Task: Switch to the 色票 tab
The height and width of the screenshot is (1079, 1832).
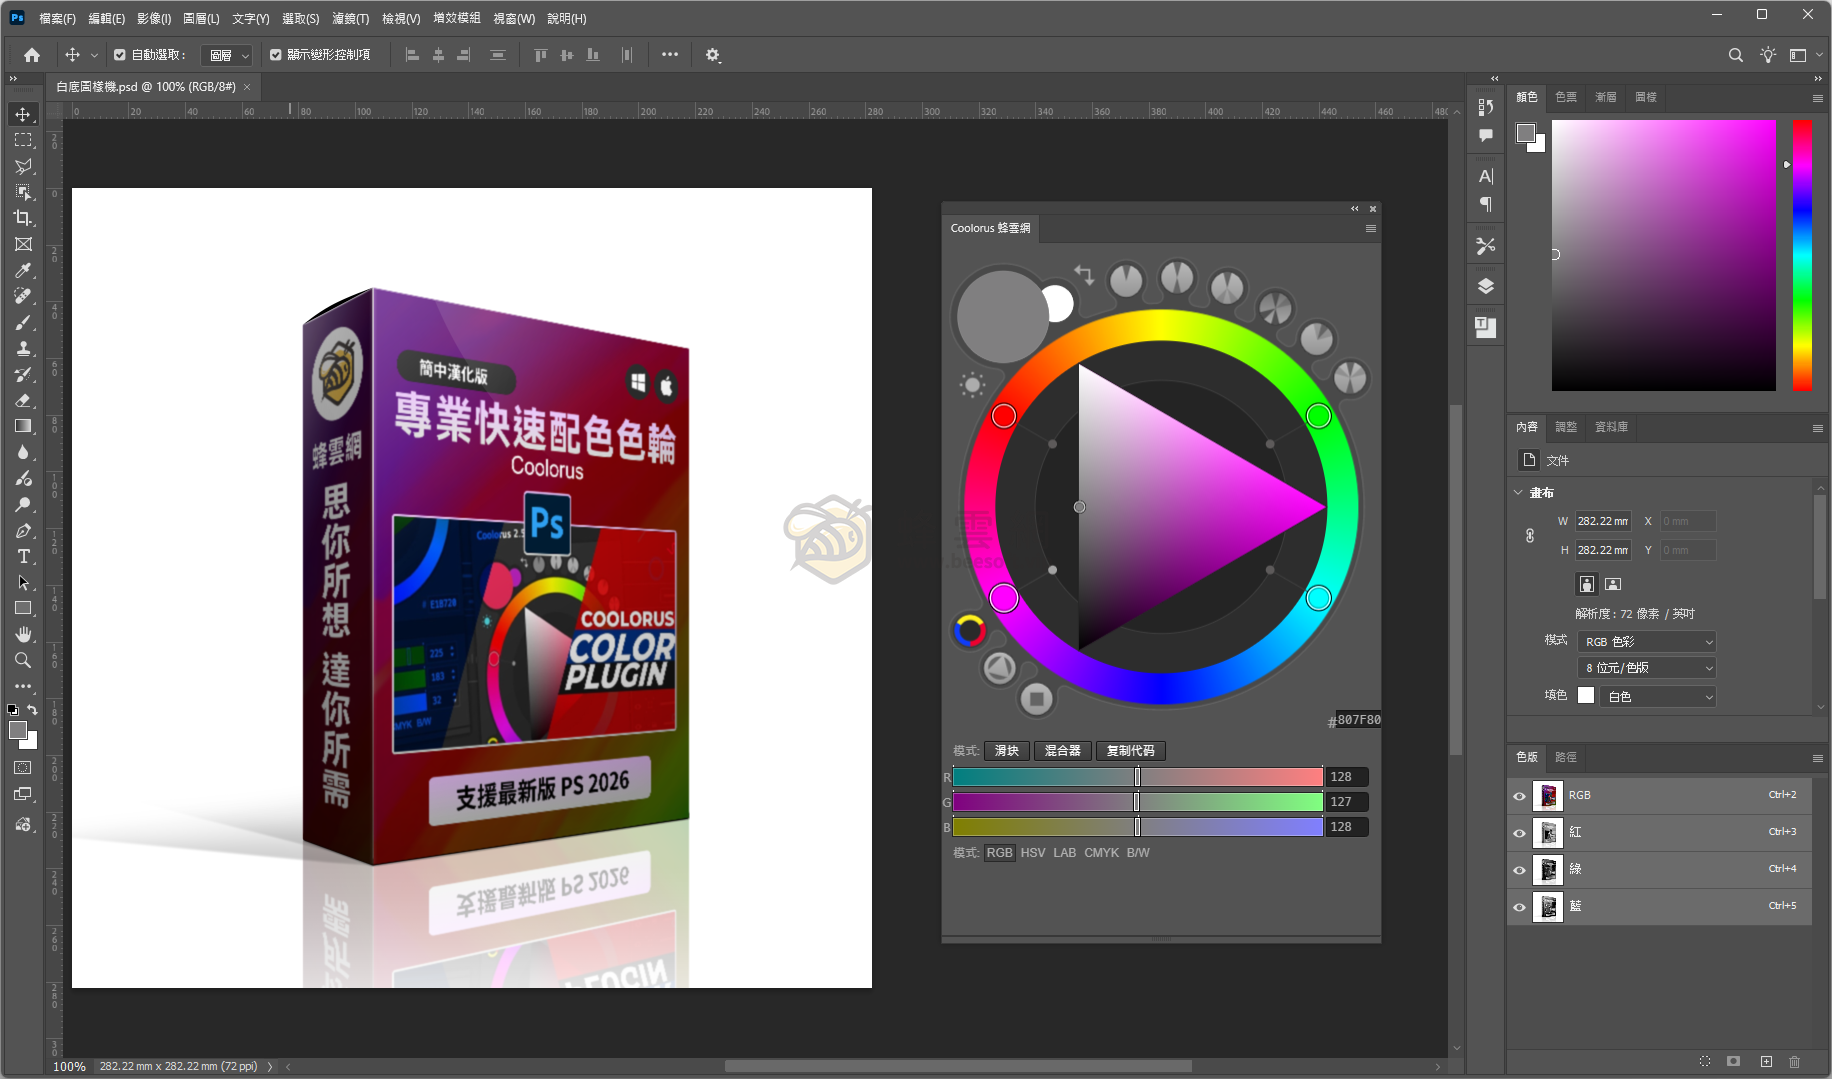Action: [x=1566, y=97]
